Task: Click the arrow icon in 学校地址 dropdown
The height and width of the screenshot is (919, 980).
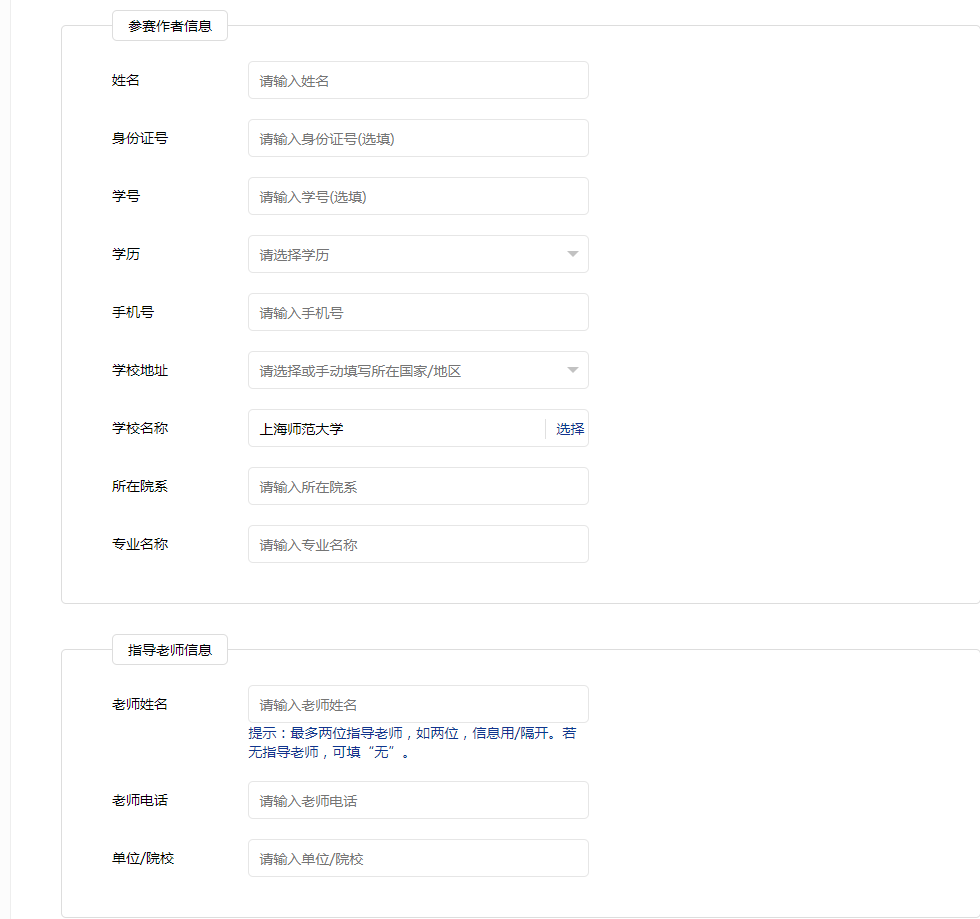Action: (x=573, y=370)
